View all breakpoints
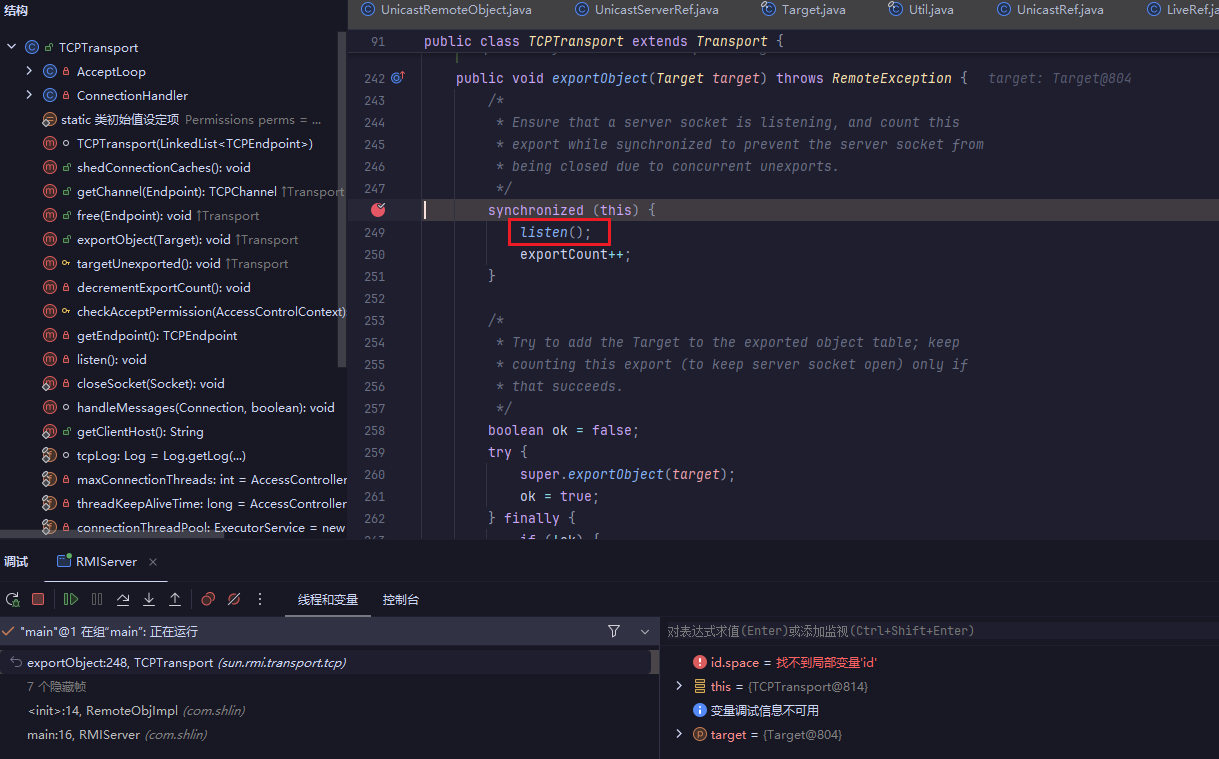 pyautogui.click(x=208, y=599)
